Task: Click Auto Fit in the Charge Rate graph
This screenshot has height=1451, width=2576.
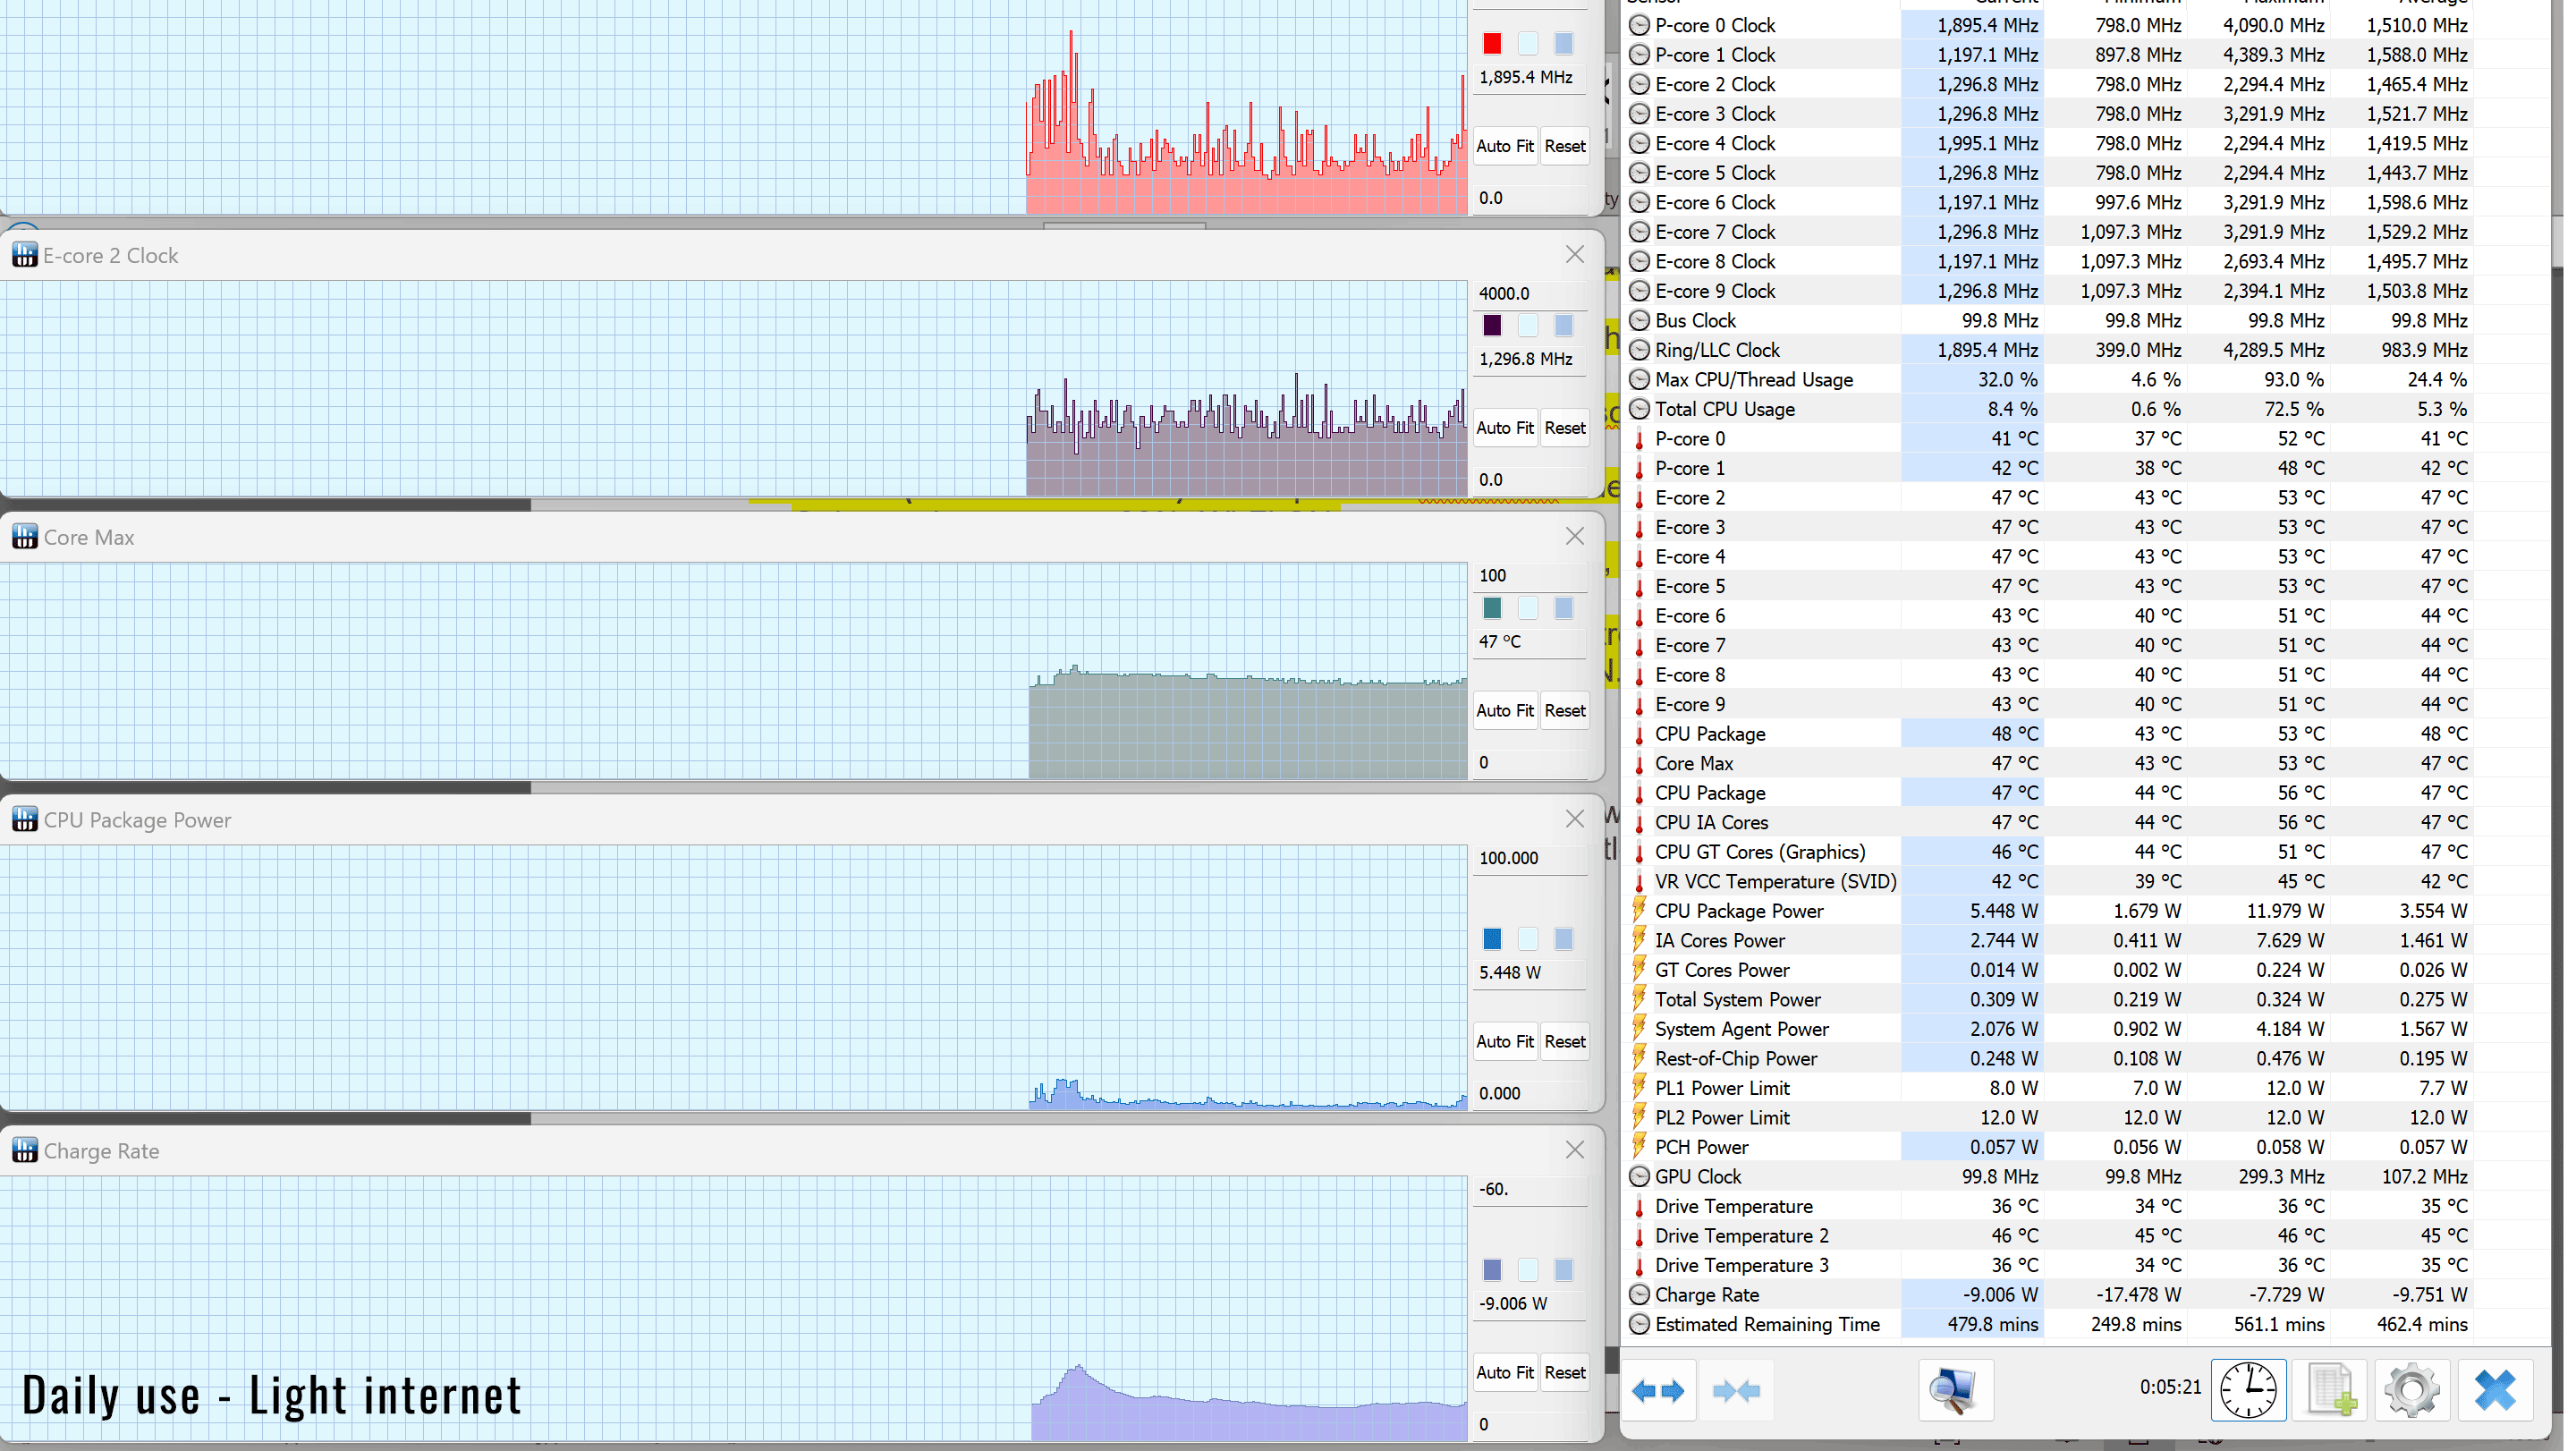Action: [x=1504, y=1373]
